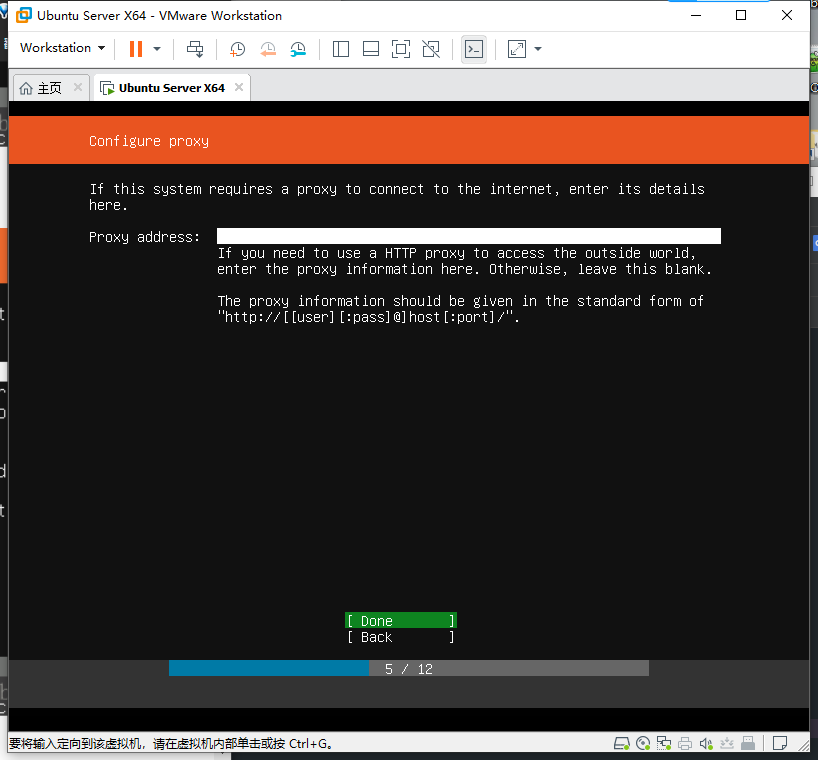Image resolution: width=818 pixels, height=760 pixels.
Task: Click the sound card status icon
Action: point(706,743)
